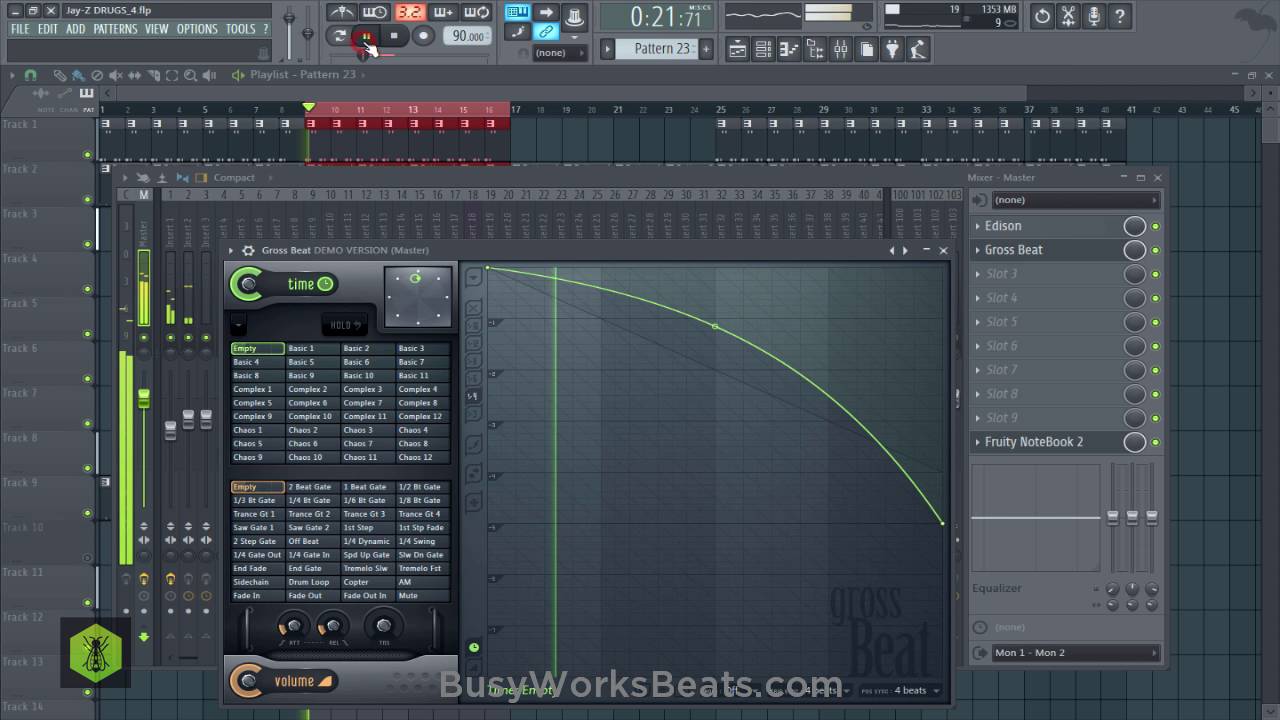Toggle Track 1 mute LED in playlist

pos(88,155)
